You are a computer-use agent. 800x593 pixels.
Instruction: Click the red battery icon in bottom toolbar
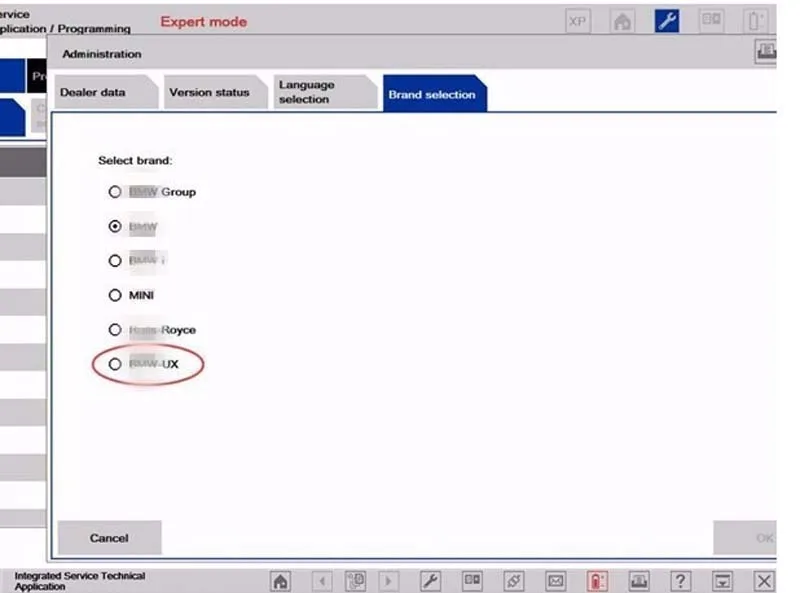(x=597, y=581)
